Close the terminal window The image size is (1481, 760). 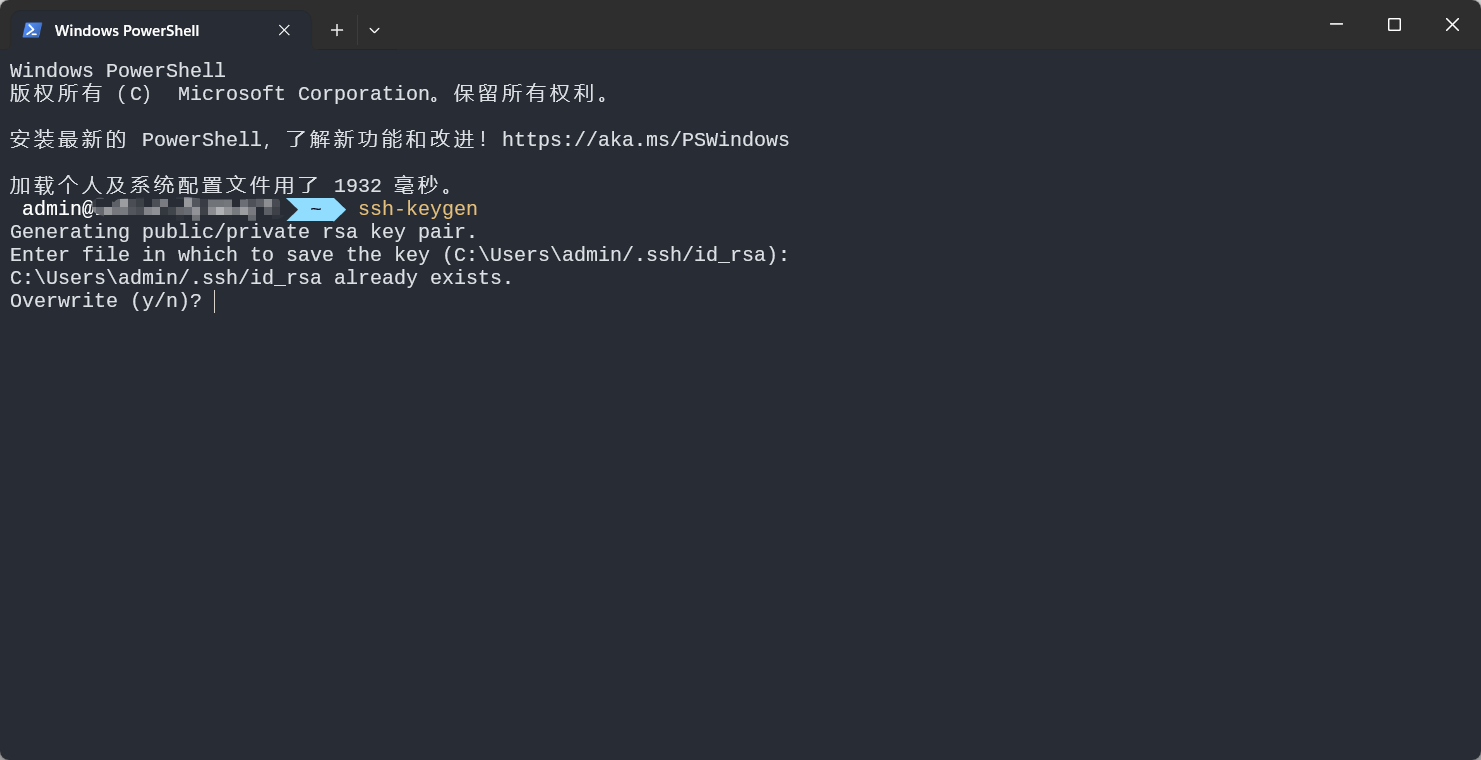click(1452, 24)
